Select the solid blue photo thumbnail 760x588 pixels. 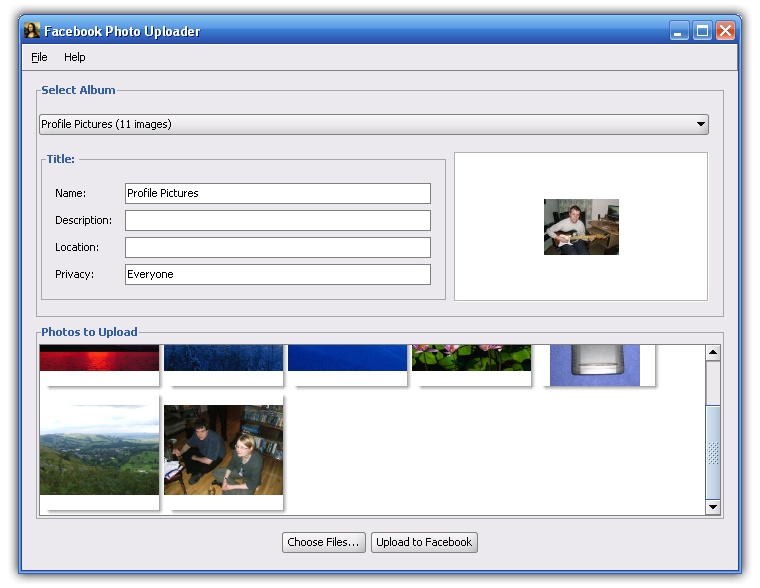[348, 358]
